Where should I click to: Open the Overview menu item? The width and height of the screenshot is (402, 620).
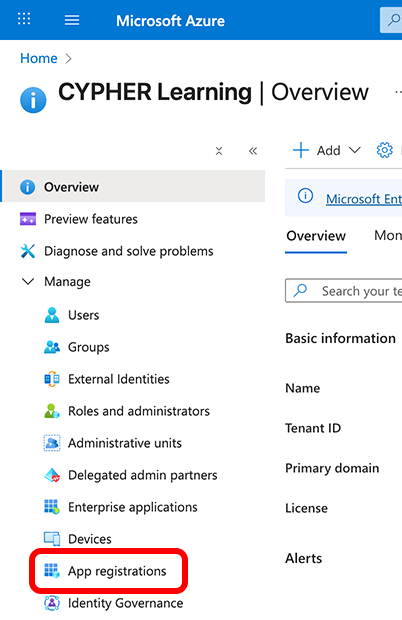click(133, 186)
